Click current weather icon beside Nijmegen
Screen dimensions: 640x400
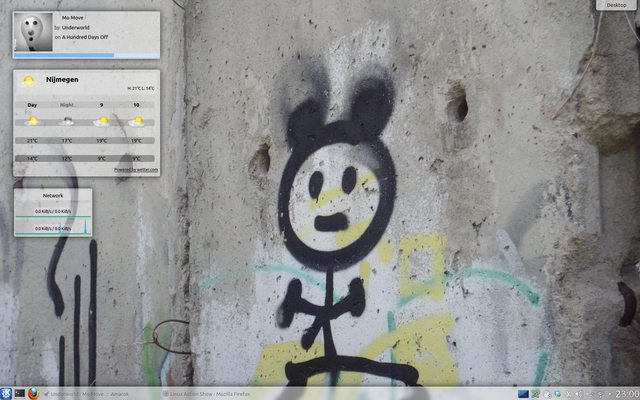(x=28, y=81)
